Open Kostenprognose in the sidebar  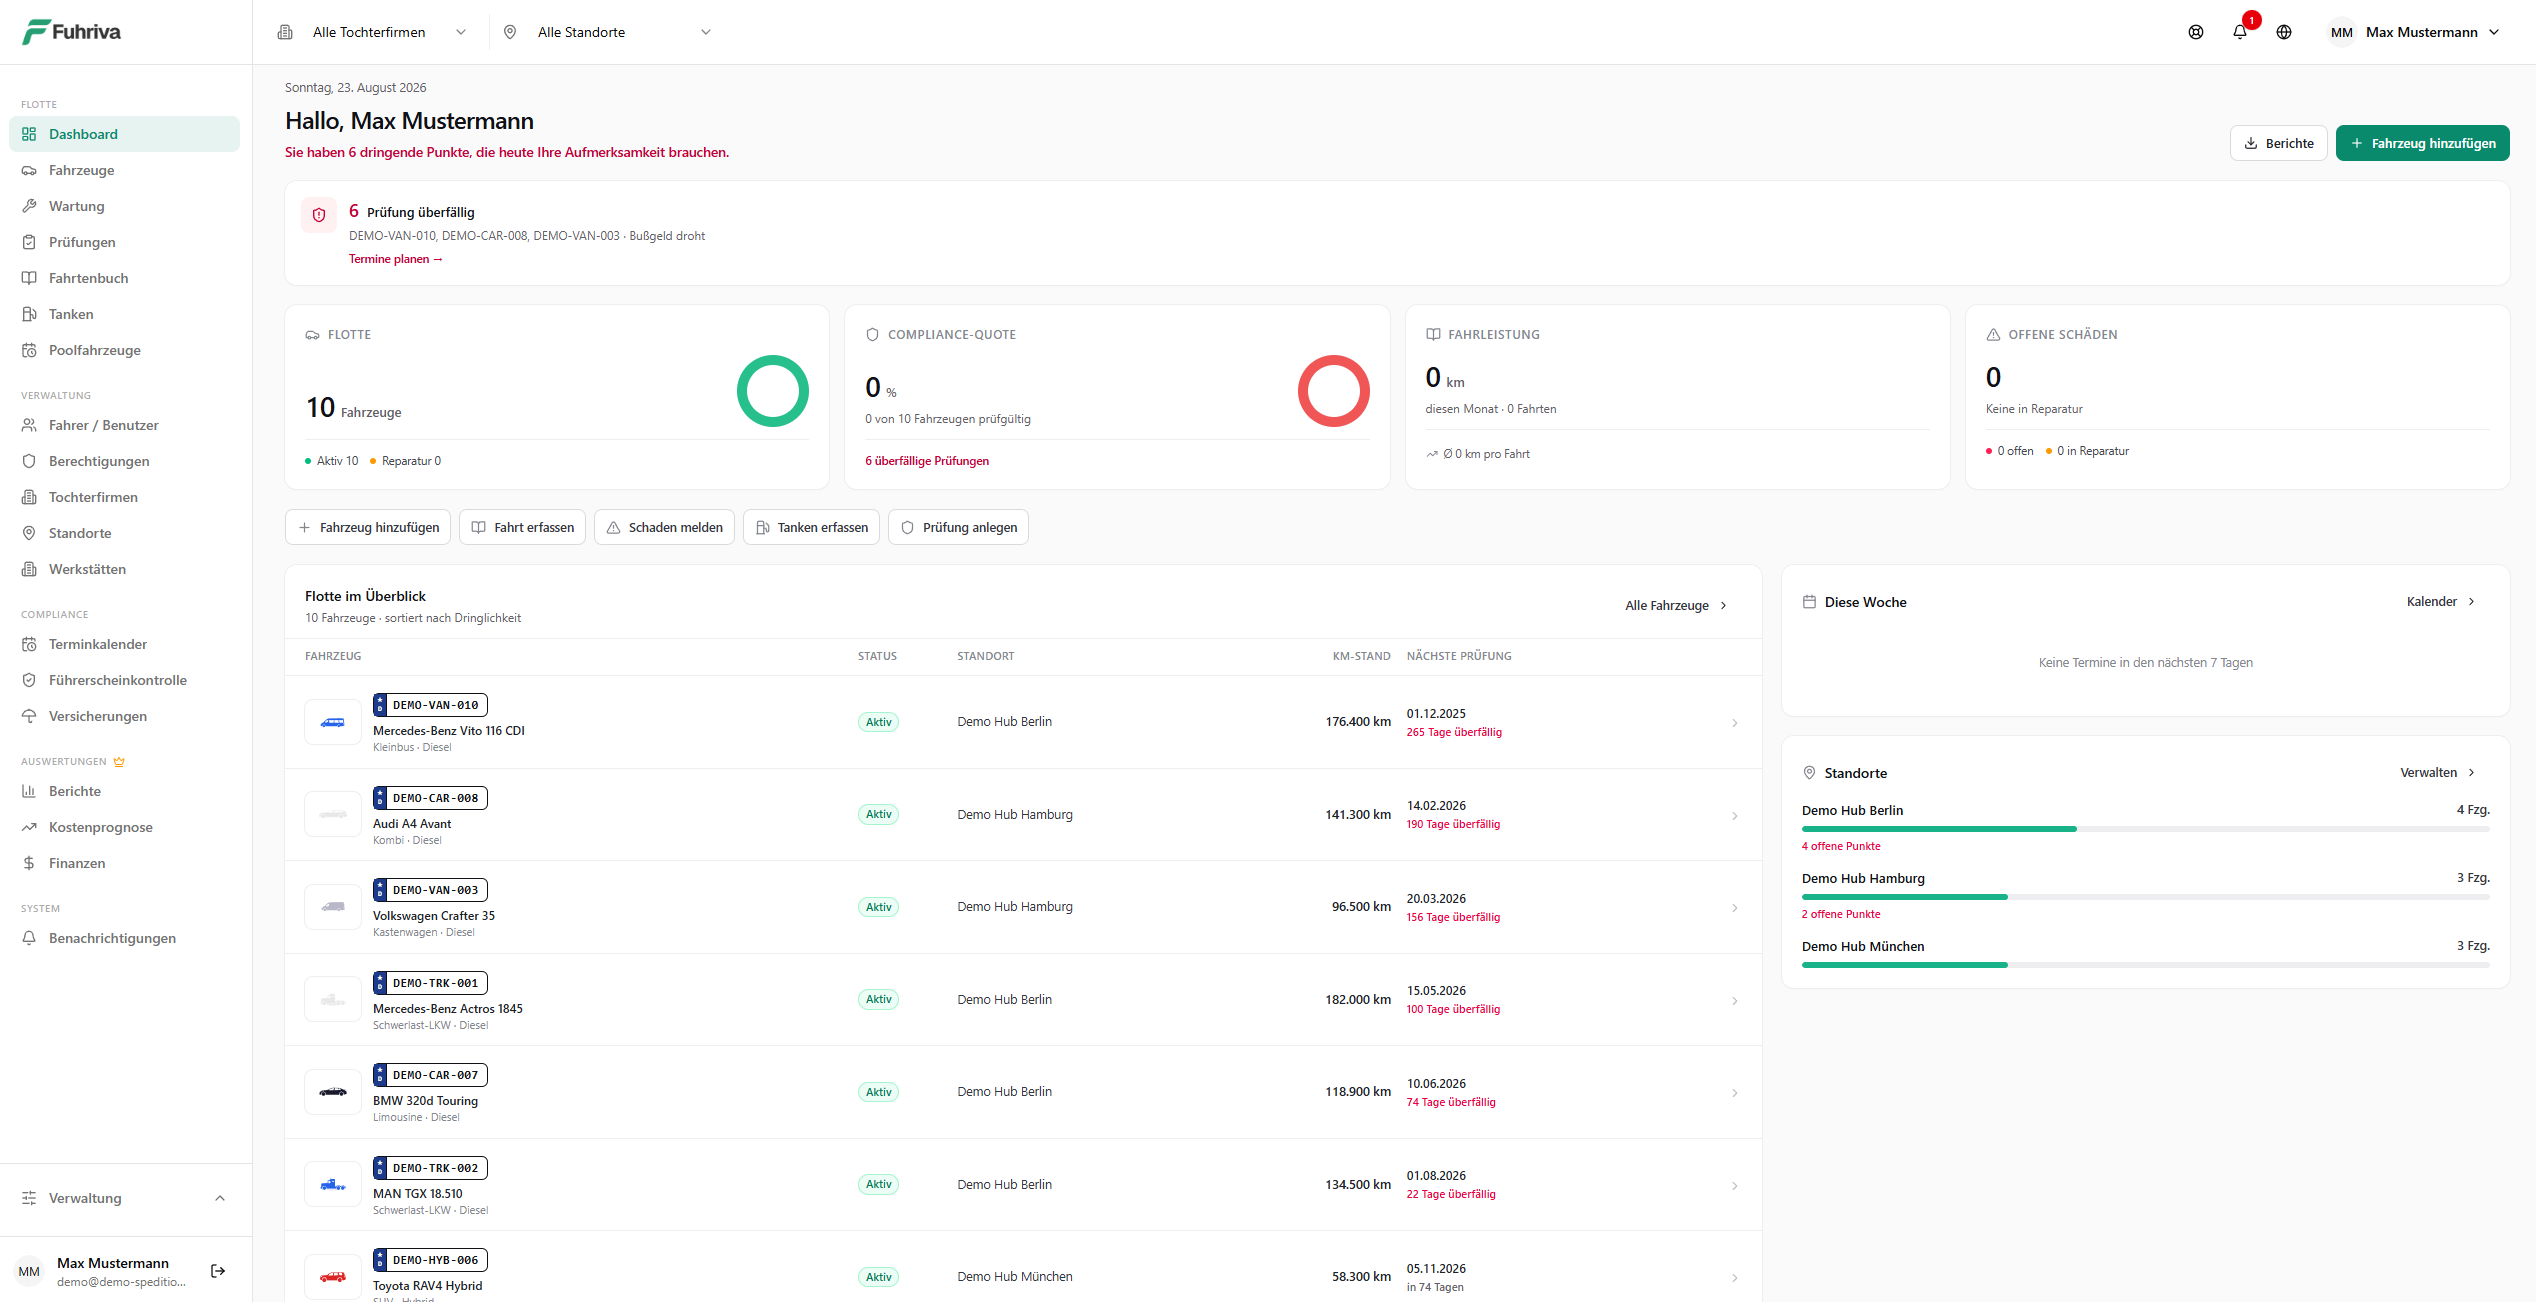125,827
